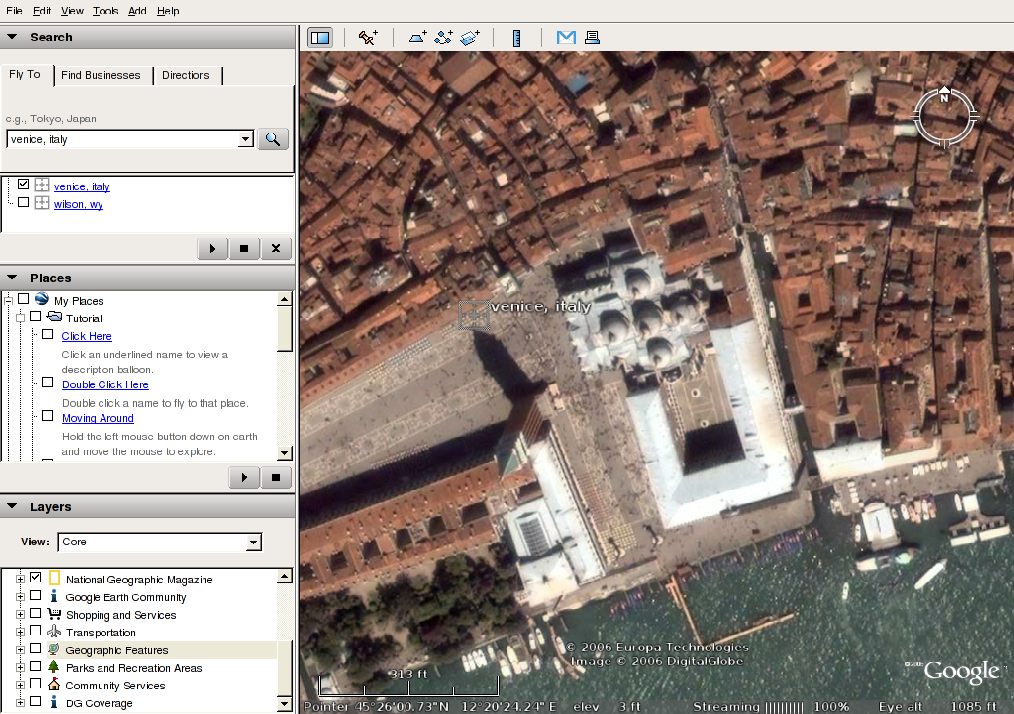Expand the DG Coverage node

coord(20,702)
